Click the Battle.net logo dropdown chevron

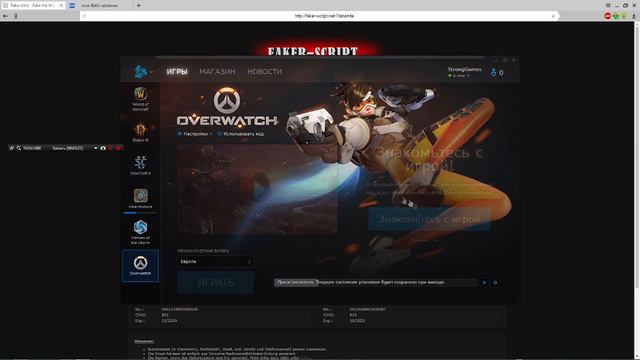[x=151, y=72]
